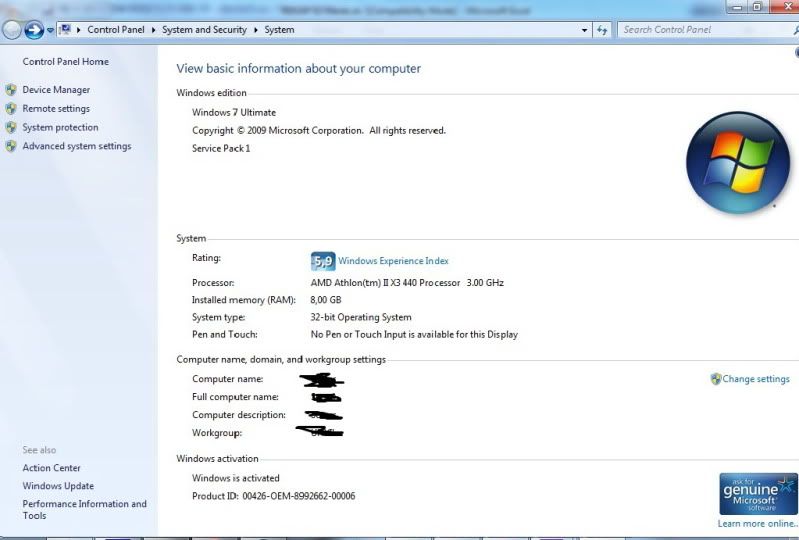This screenshot has width=799, height=540.
Task: Click shield icon beside Advanced system settings
Action: 11,146
